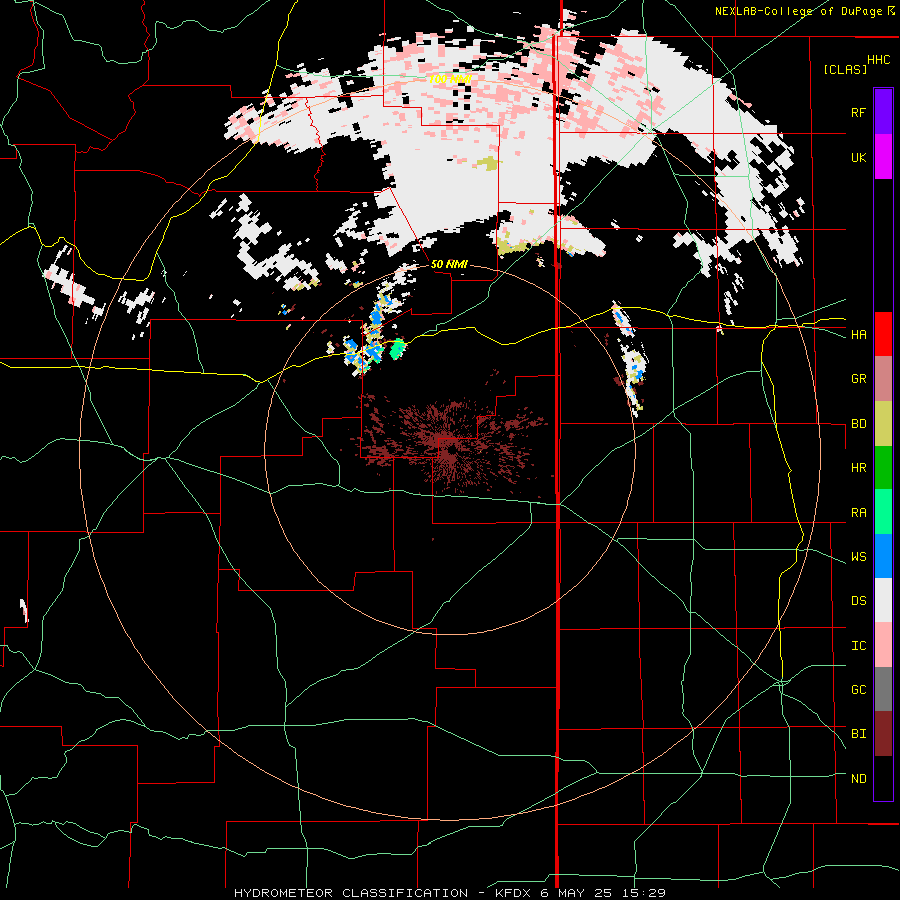Click the "GR" legend label
Image resolution: width=900 pixels, height=900 pixels.
[858, 379]
